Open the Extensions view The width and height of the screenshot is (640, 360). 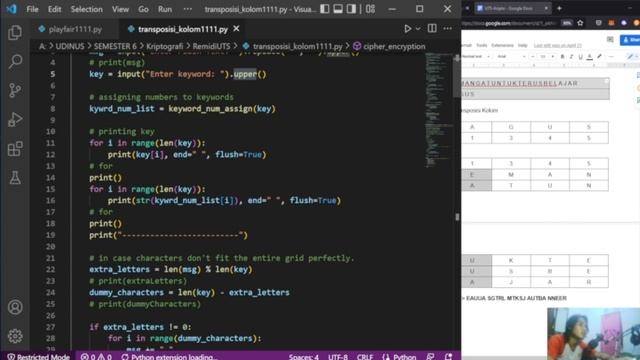pos(15,149)
